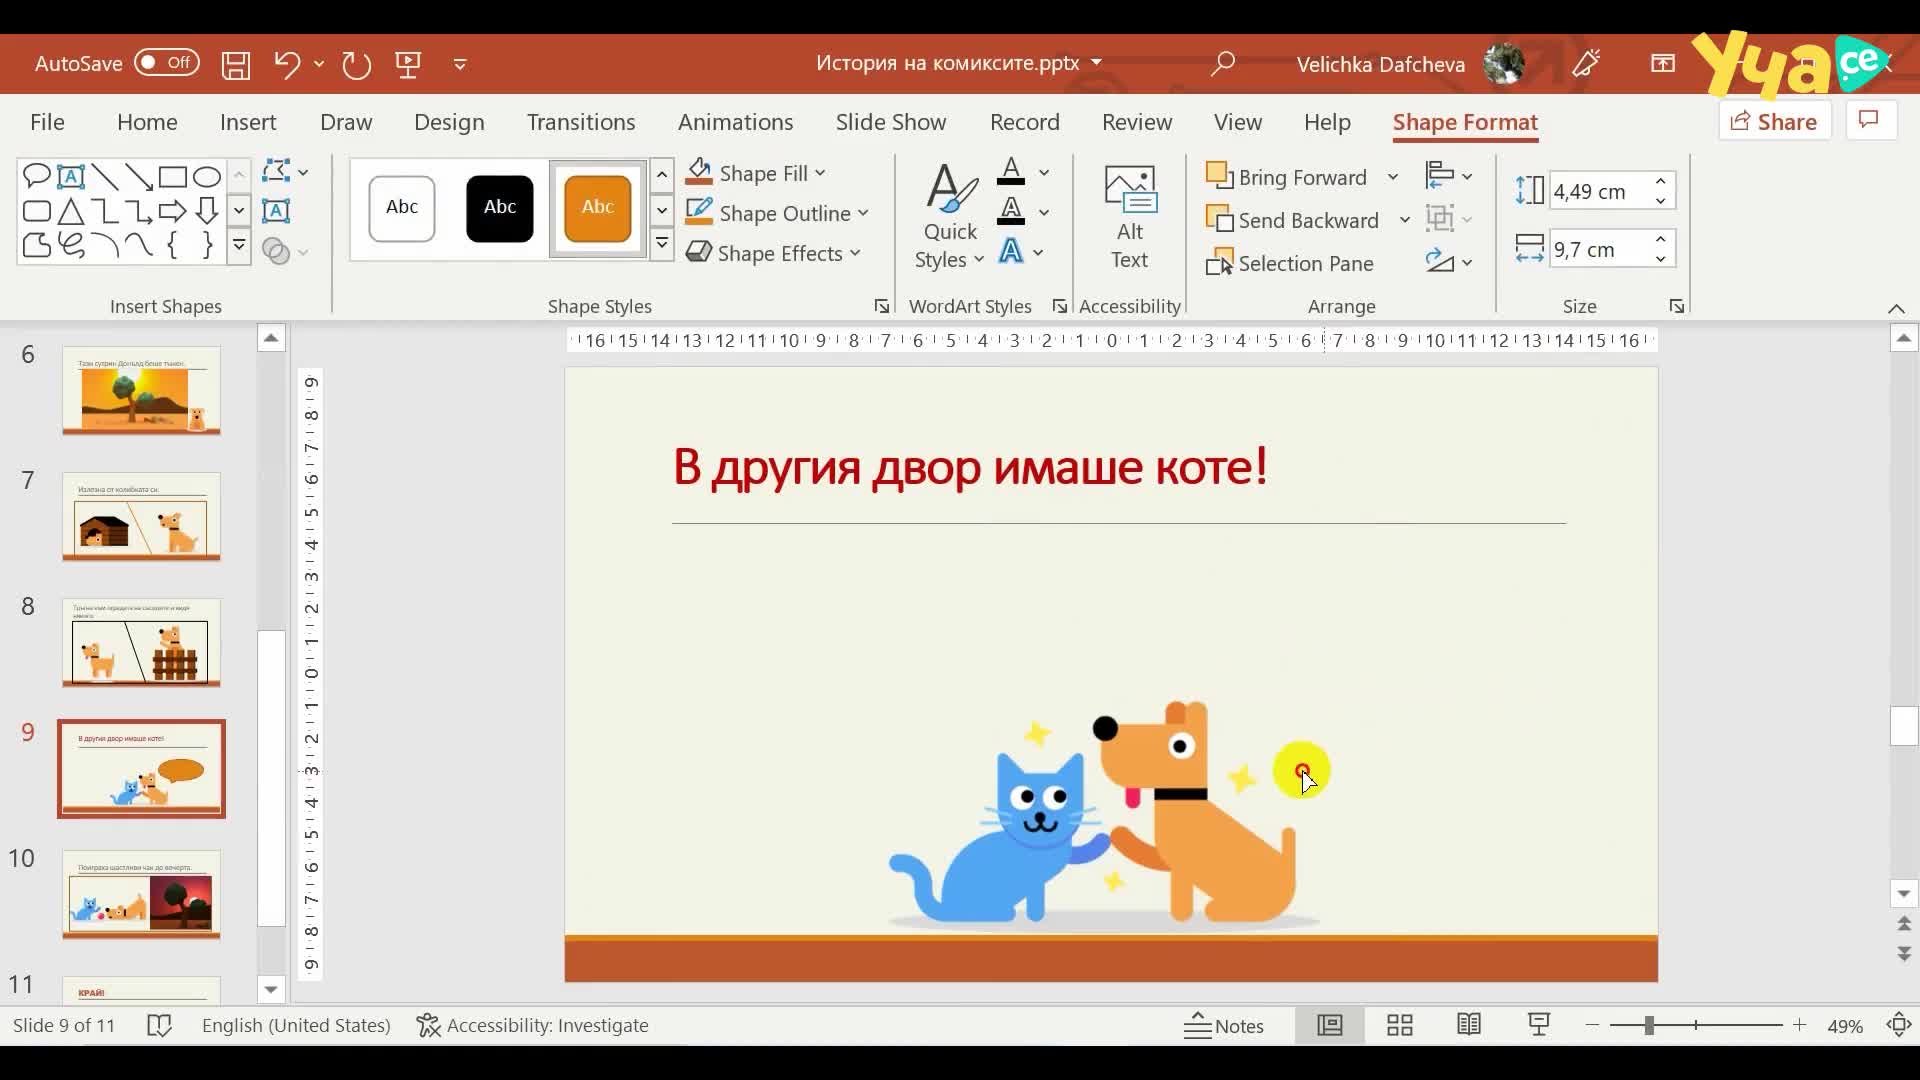1920x1080 pixels.
Task: Apply orange filled Abc shape style
Action: (598, 208)
